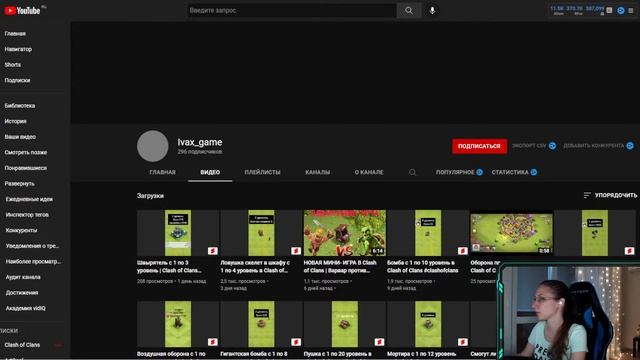Open the Швырятель с 1 по 3 thumbnail
This screenshot has height=360, width=640.
(x=178, y=233)
